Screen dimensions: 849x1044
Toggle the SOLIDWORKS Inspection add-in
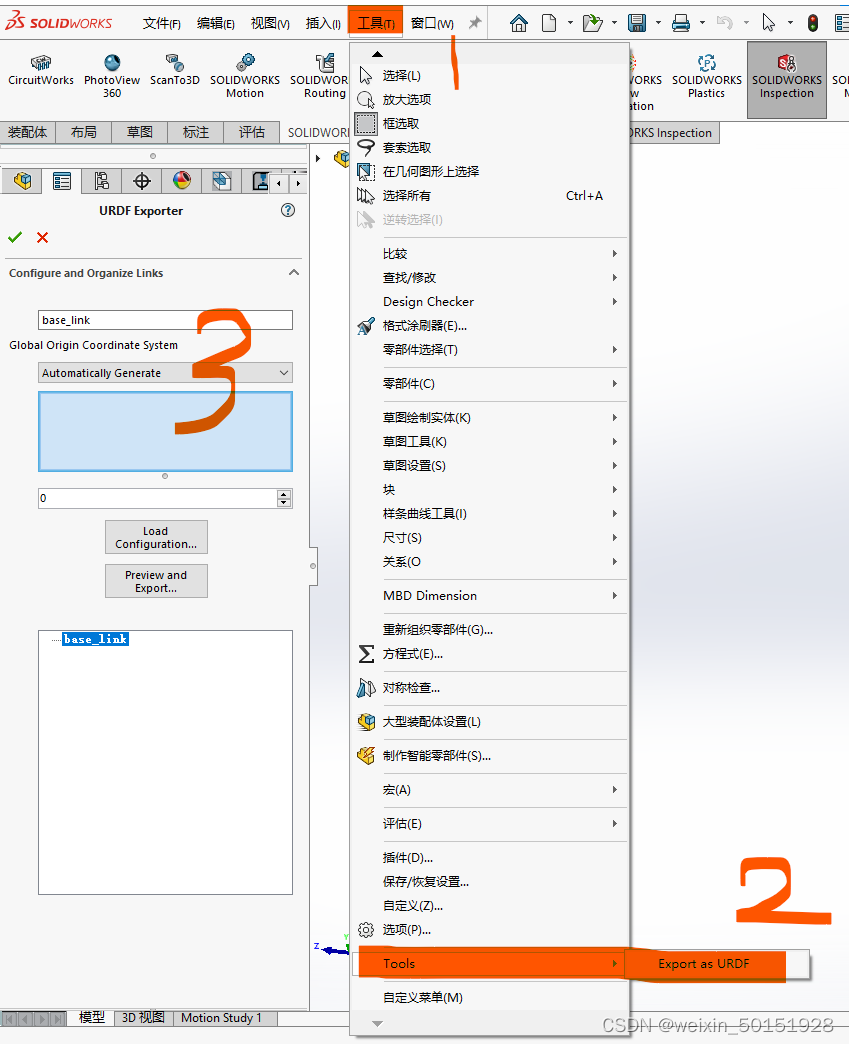[786, 79]
